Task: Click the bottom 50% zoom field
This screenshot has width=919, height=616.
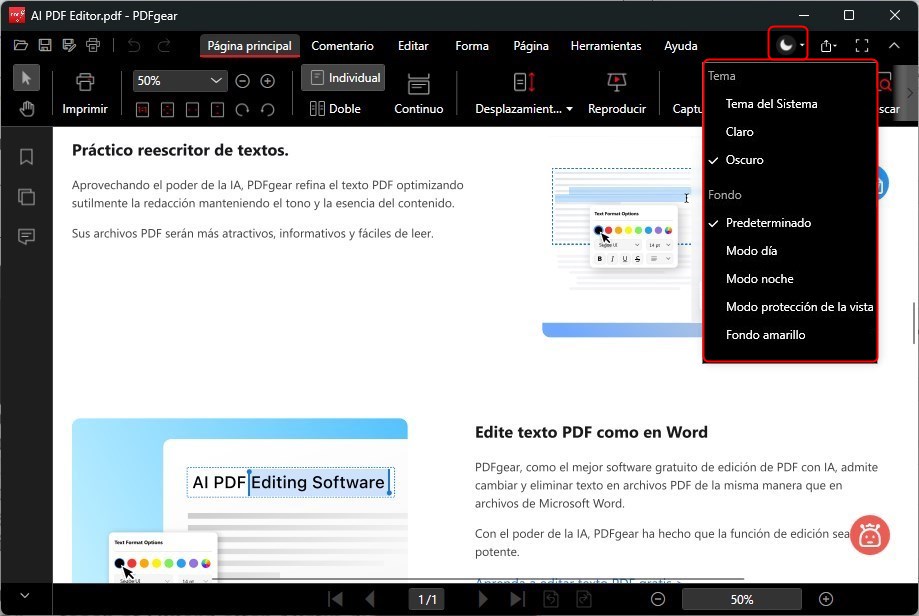Action: coord(741,599)
